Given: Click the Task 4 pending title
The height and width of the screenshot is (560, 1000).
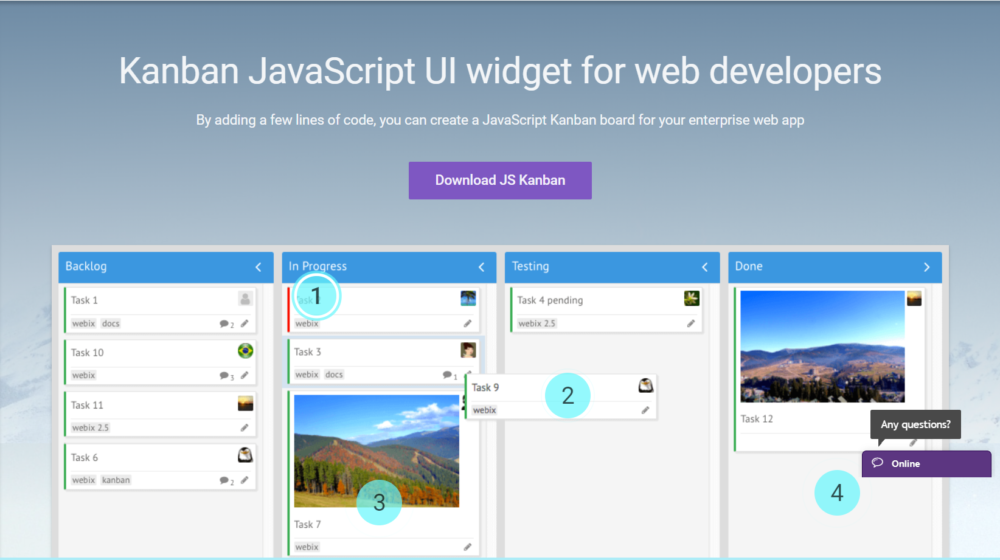Looking at the screenshot, I should point(550,300).
